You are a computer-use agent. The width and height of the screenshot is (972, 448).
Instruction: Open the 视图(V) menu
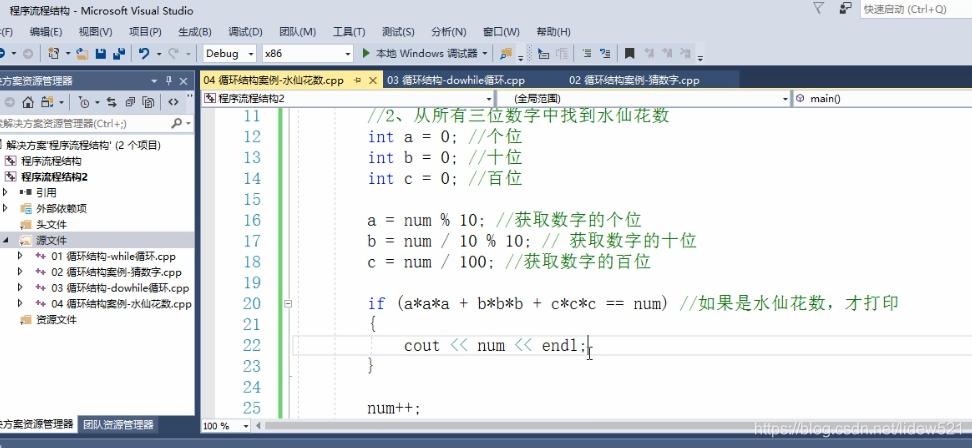click(x=95, y=32)
